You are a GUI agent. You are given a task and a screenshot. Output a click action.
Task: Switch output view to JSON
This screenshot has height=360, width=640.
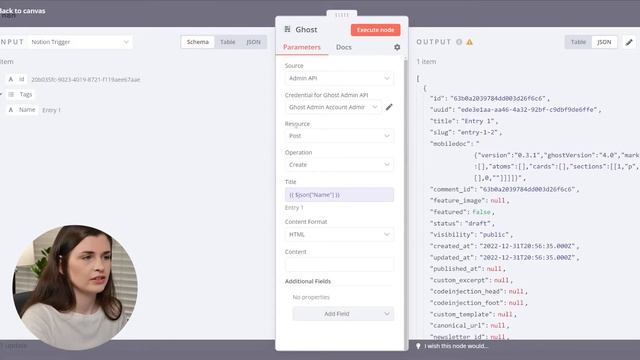point(604,42)
